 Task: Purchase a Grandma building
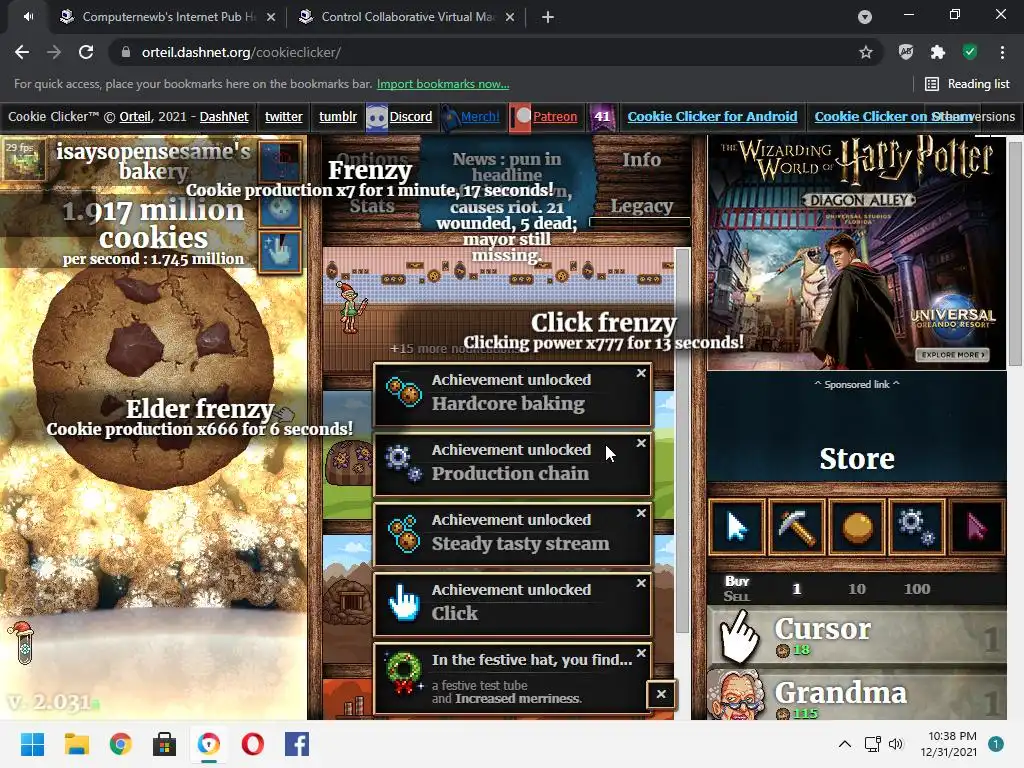pos(857,695)
